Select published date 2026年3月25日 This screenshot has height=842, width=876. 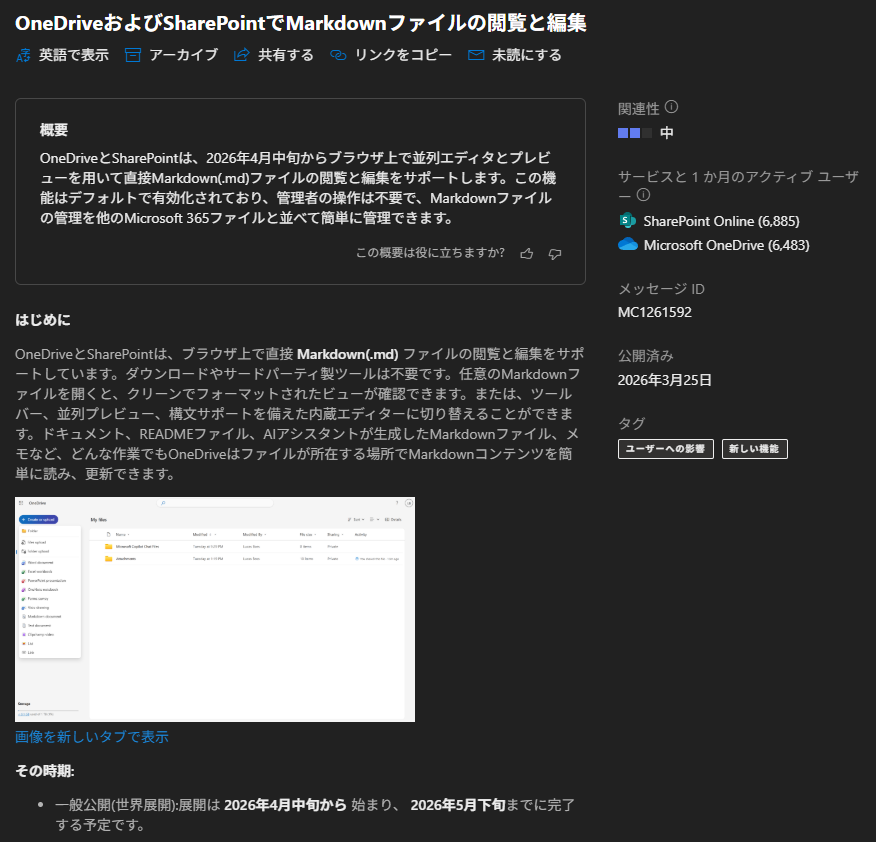tap(665, 380)
